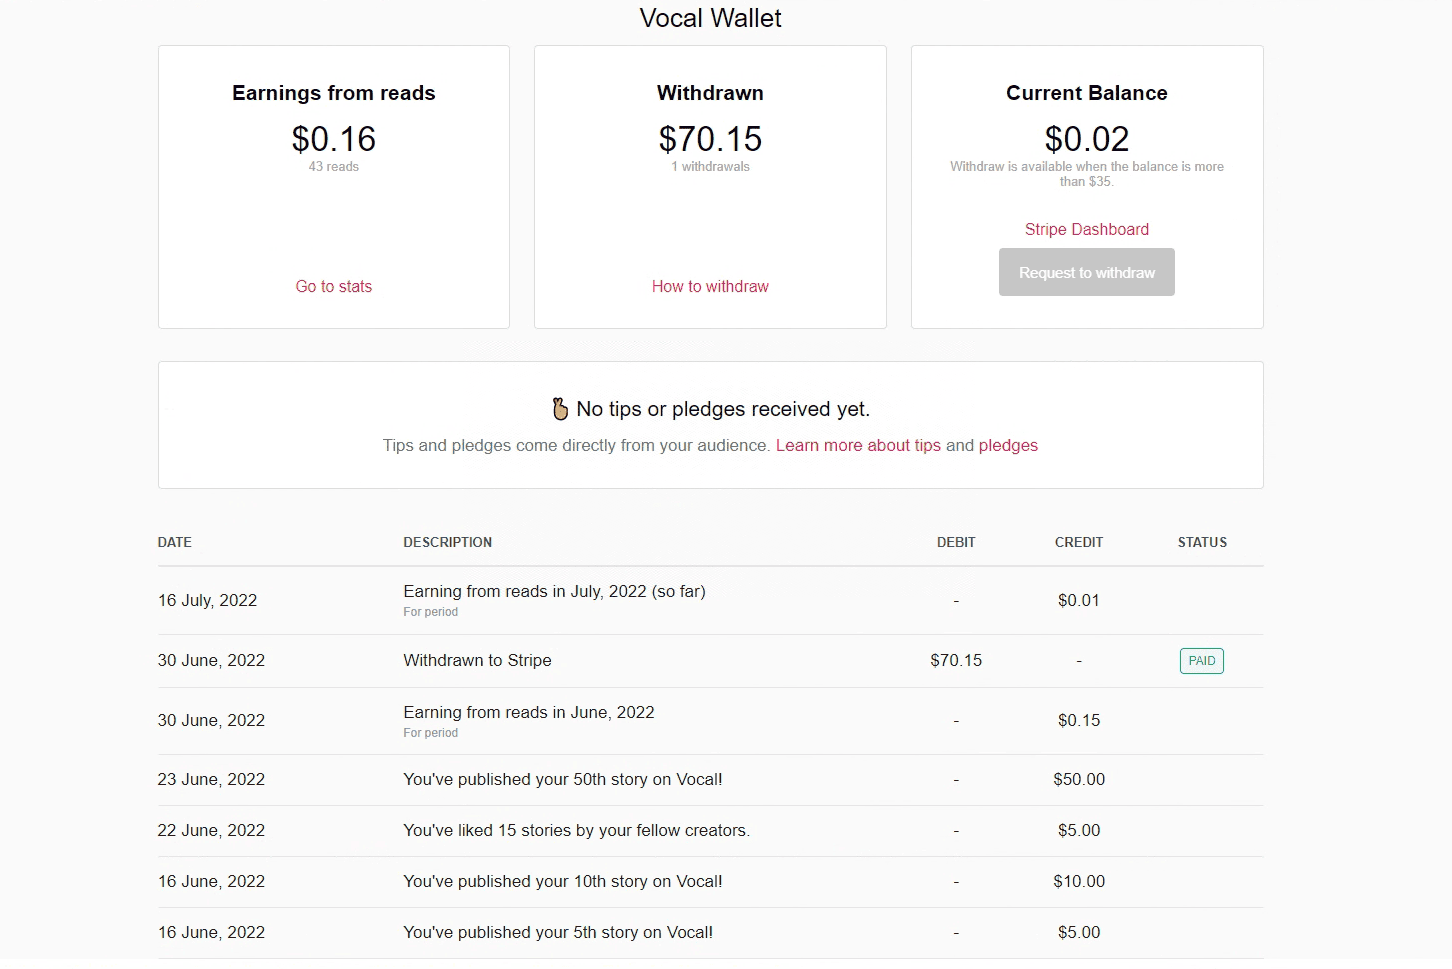The image size is (1452, 969).
Task: Click the DESCRIPTION column header
Action: [447, 543]
